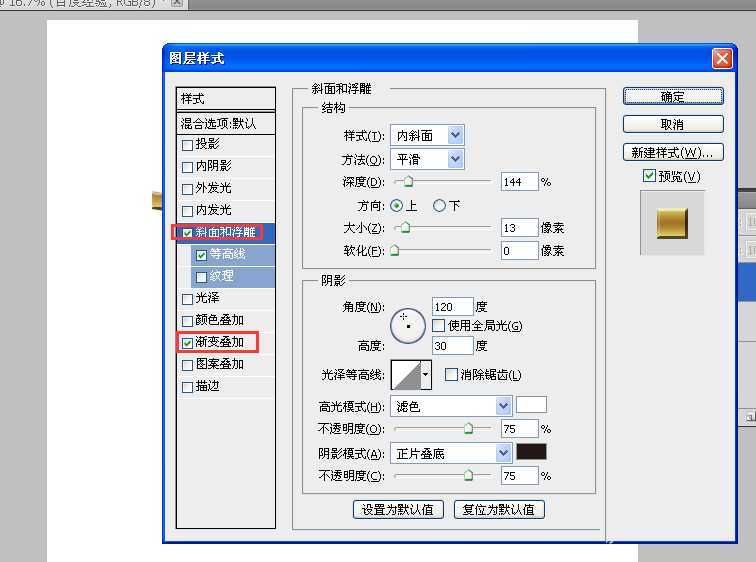This screenshot has height=562, width=756.
Task: Toggle 使用全局光 checkbox
Action: 438,326
